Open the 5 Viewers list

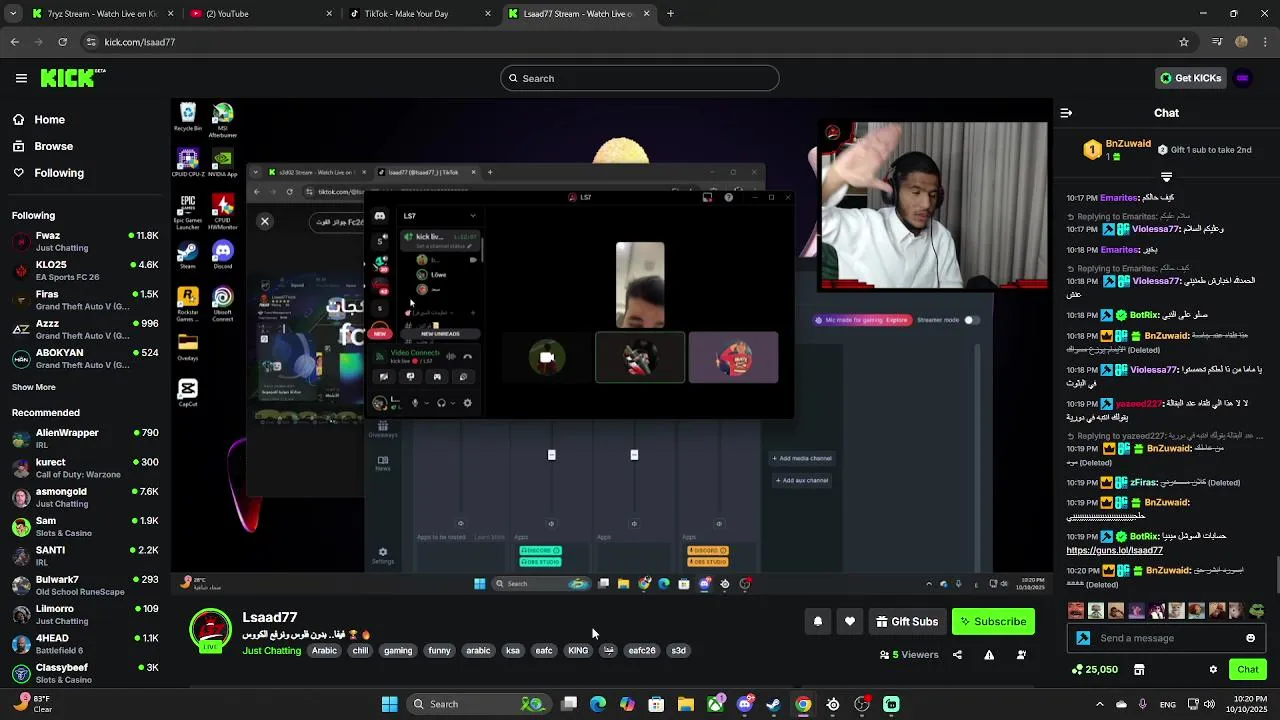pos(909,655)
